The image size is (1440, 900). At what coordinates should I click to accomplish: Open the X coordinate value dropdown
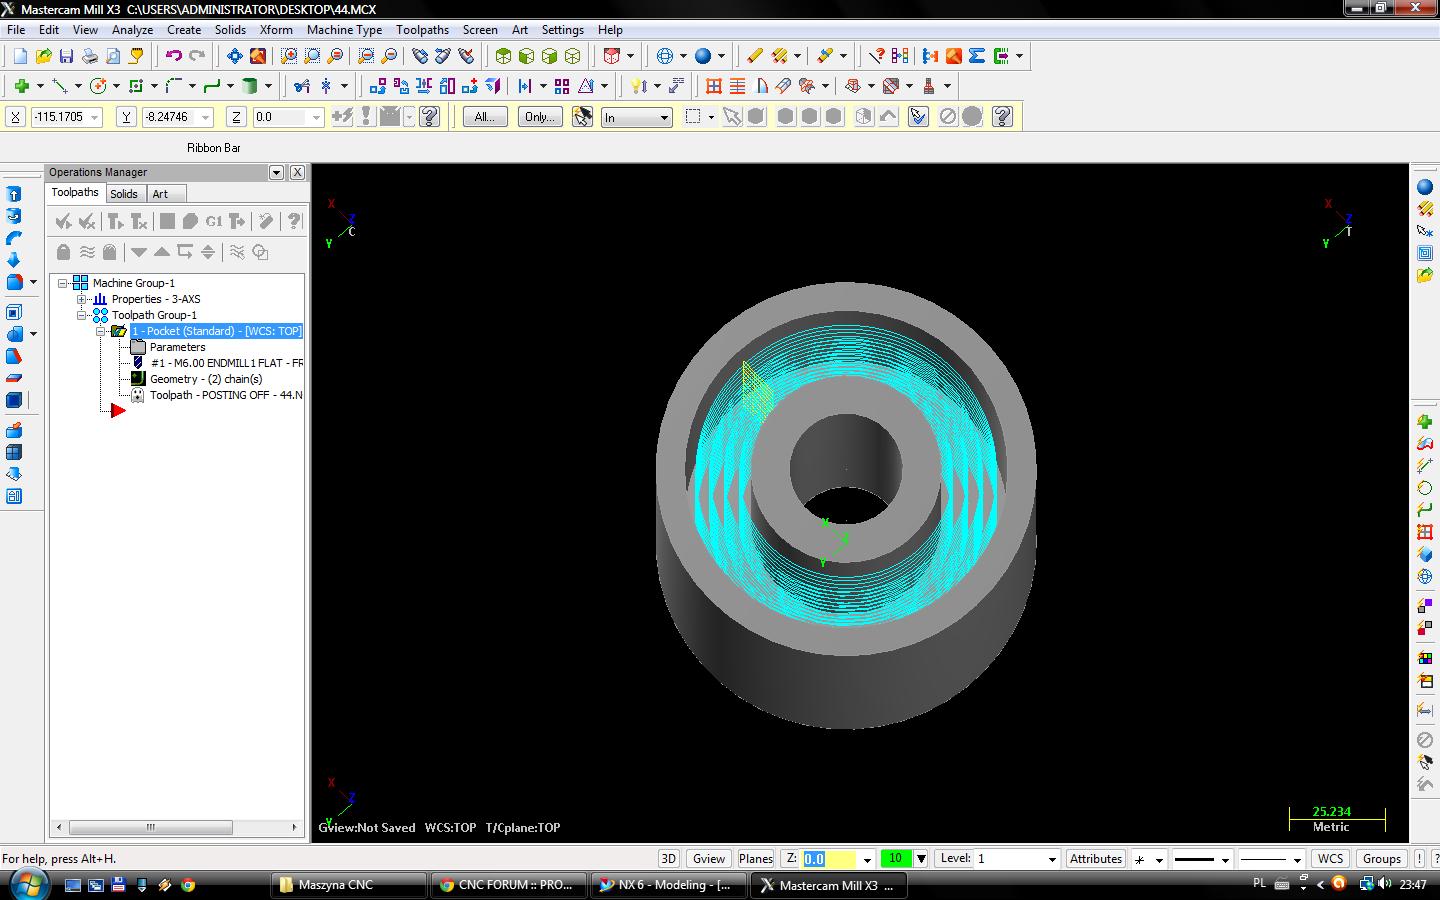tap(95, 118)
